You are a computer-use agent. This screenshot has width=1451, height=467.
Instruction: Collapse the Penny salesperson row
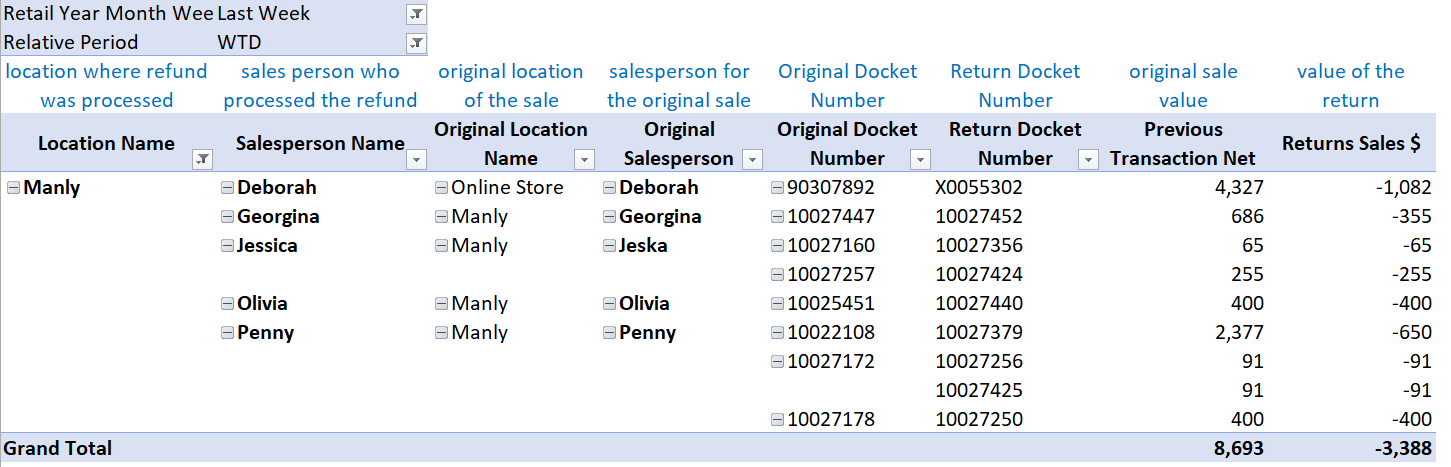click(227, 333)
